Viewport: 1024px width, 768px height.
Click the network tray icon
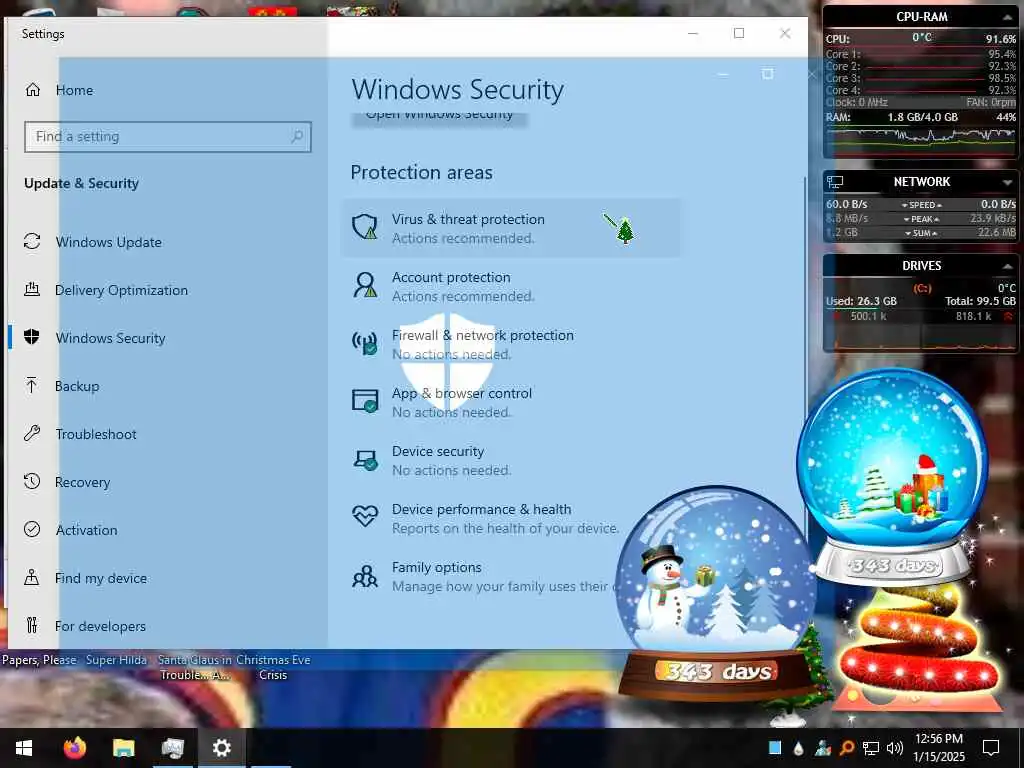point(871,748)
